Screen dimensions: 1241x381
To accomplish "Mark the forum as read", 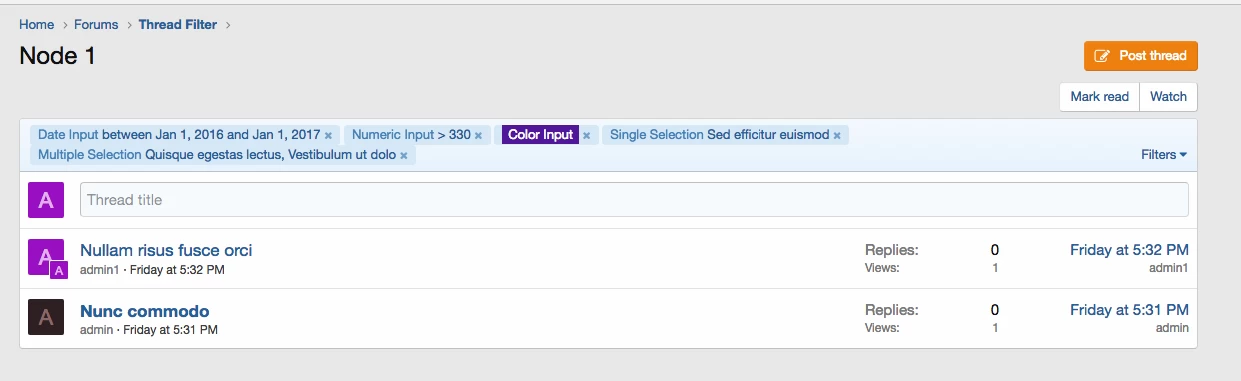I will (x=1099, y=97).
